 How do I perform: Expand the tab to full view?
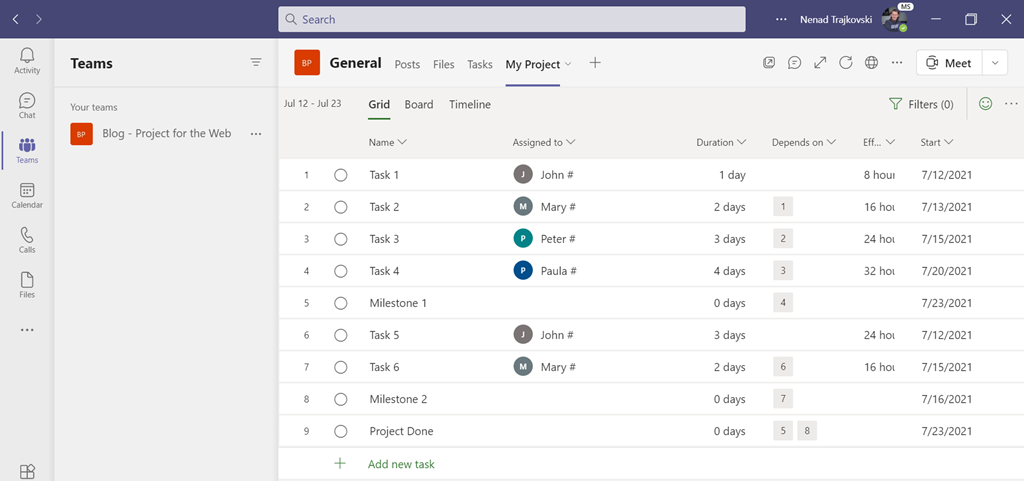(820, 63)
